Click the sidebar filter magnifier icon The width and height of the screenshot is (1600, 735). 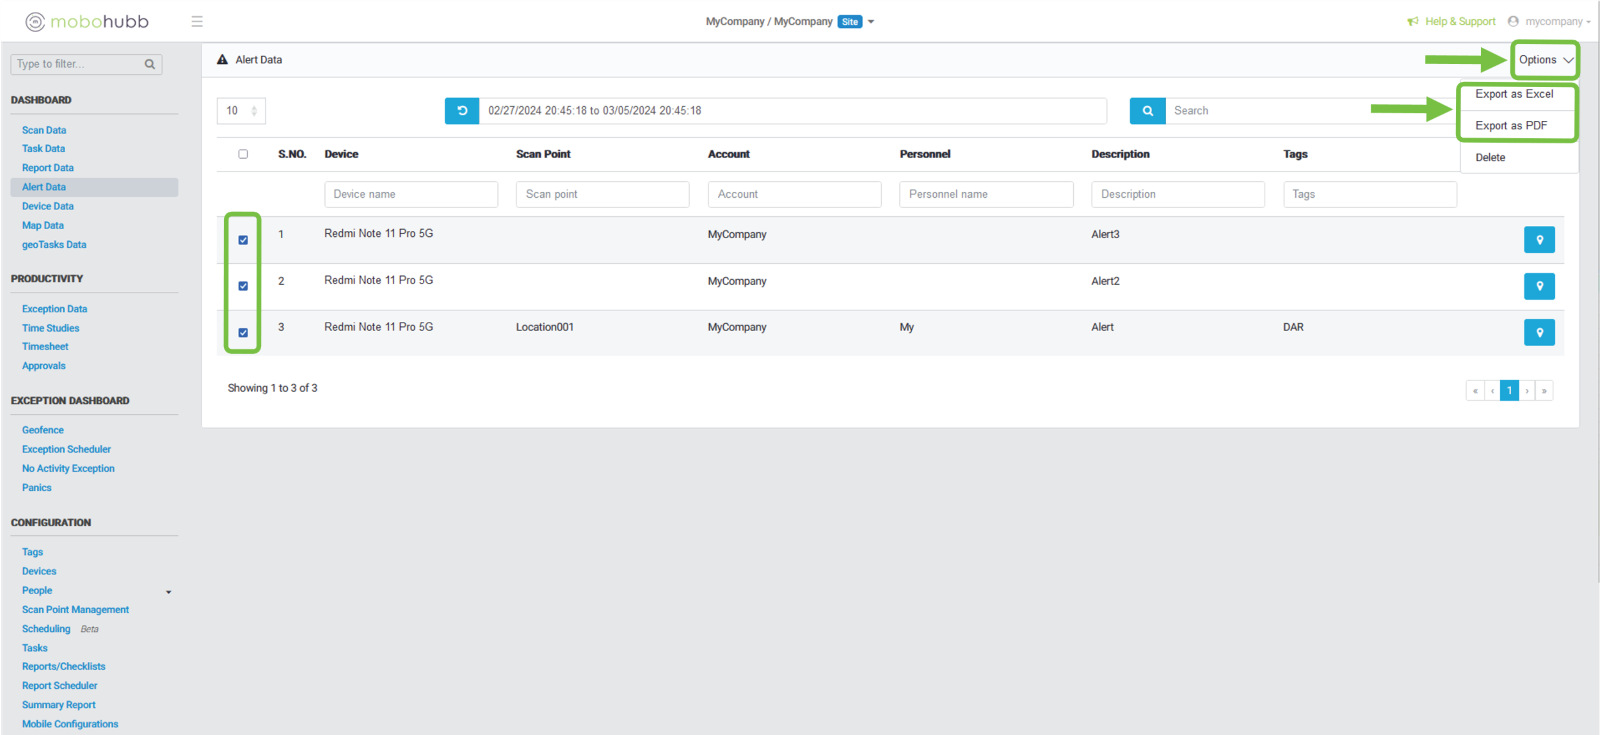point(150,64)
